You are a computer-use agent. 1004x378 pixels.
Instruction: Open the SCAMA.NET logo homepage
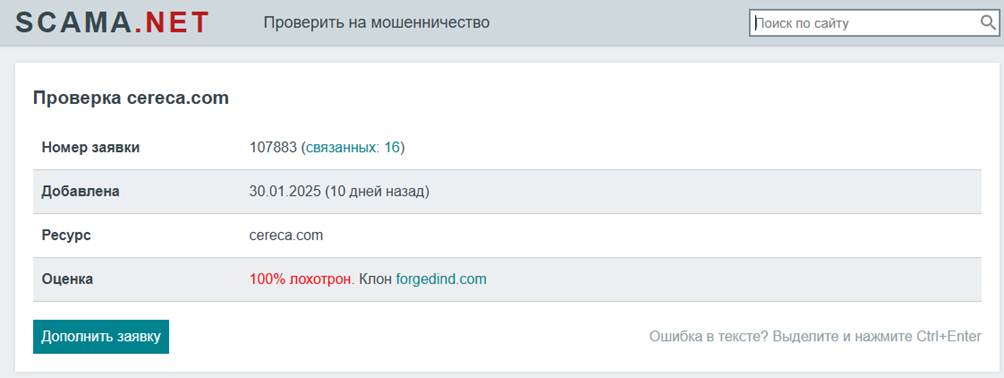(x=112, y=22)
